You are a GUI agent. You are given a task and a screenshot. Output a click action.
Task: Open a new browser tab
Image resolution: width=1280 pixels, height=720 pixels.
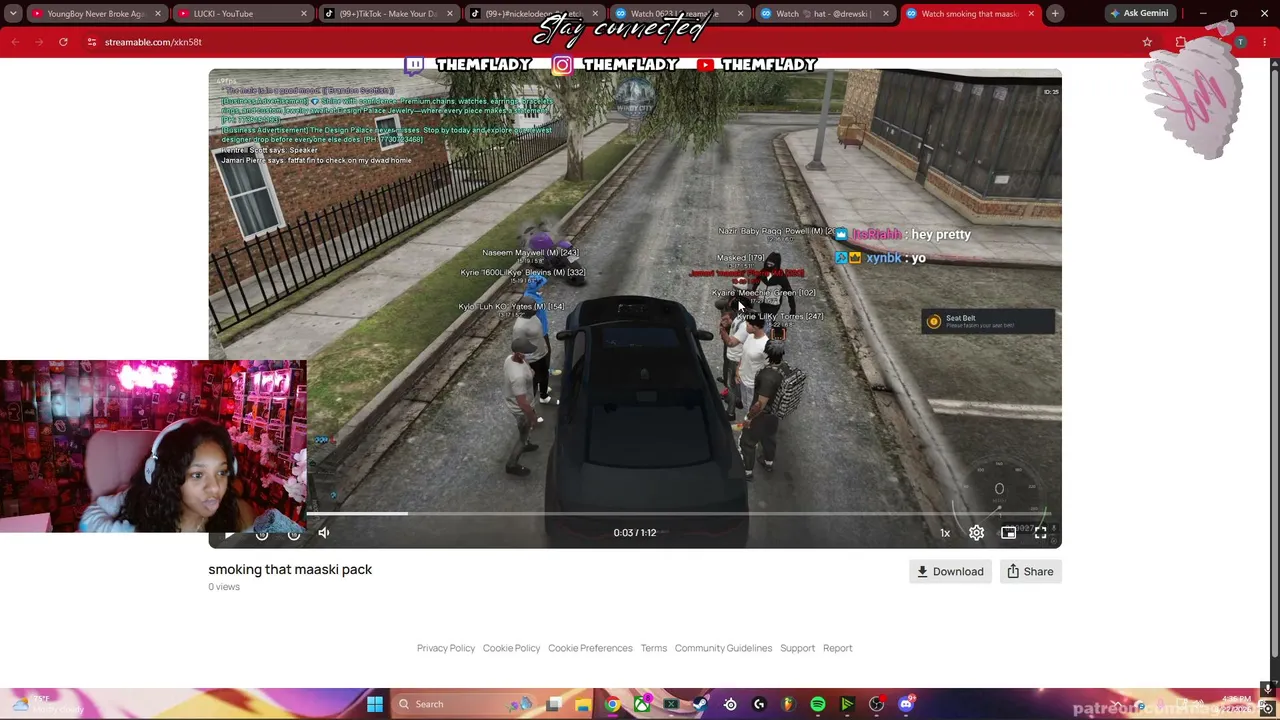[1055, 14]
